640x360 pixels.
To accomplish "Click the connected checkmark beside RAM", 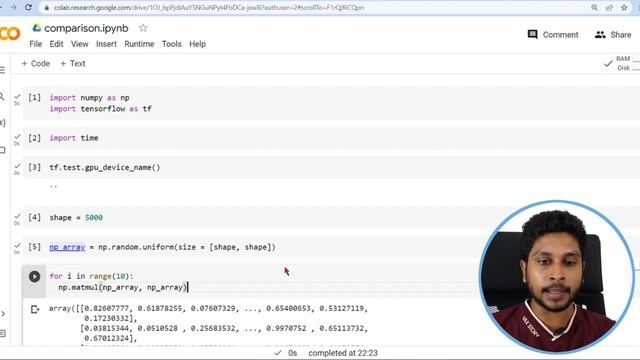I will [608, 64].
